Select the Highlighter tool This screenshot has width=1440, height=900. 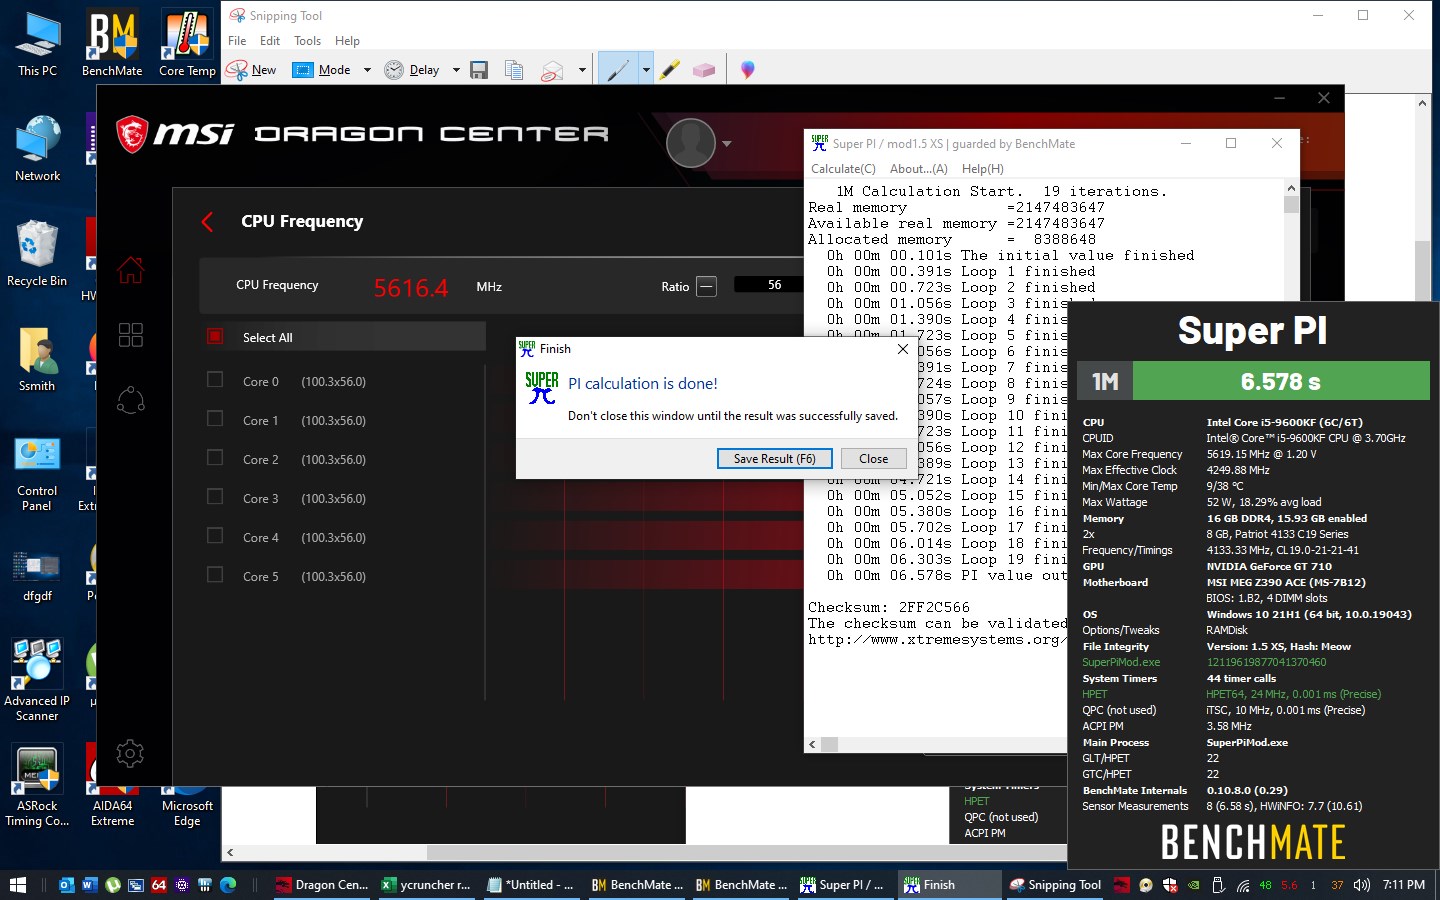(670, 70)
